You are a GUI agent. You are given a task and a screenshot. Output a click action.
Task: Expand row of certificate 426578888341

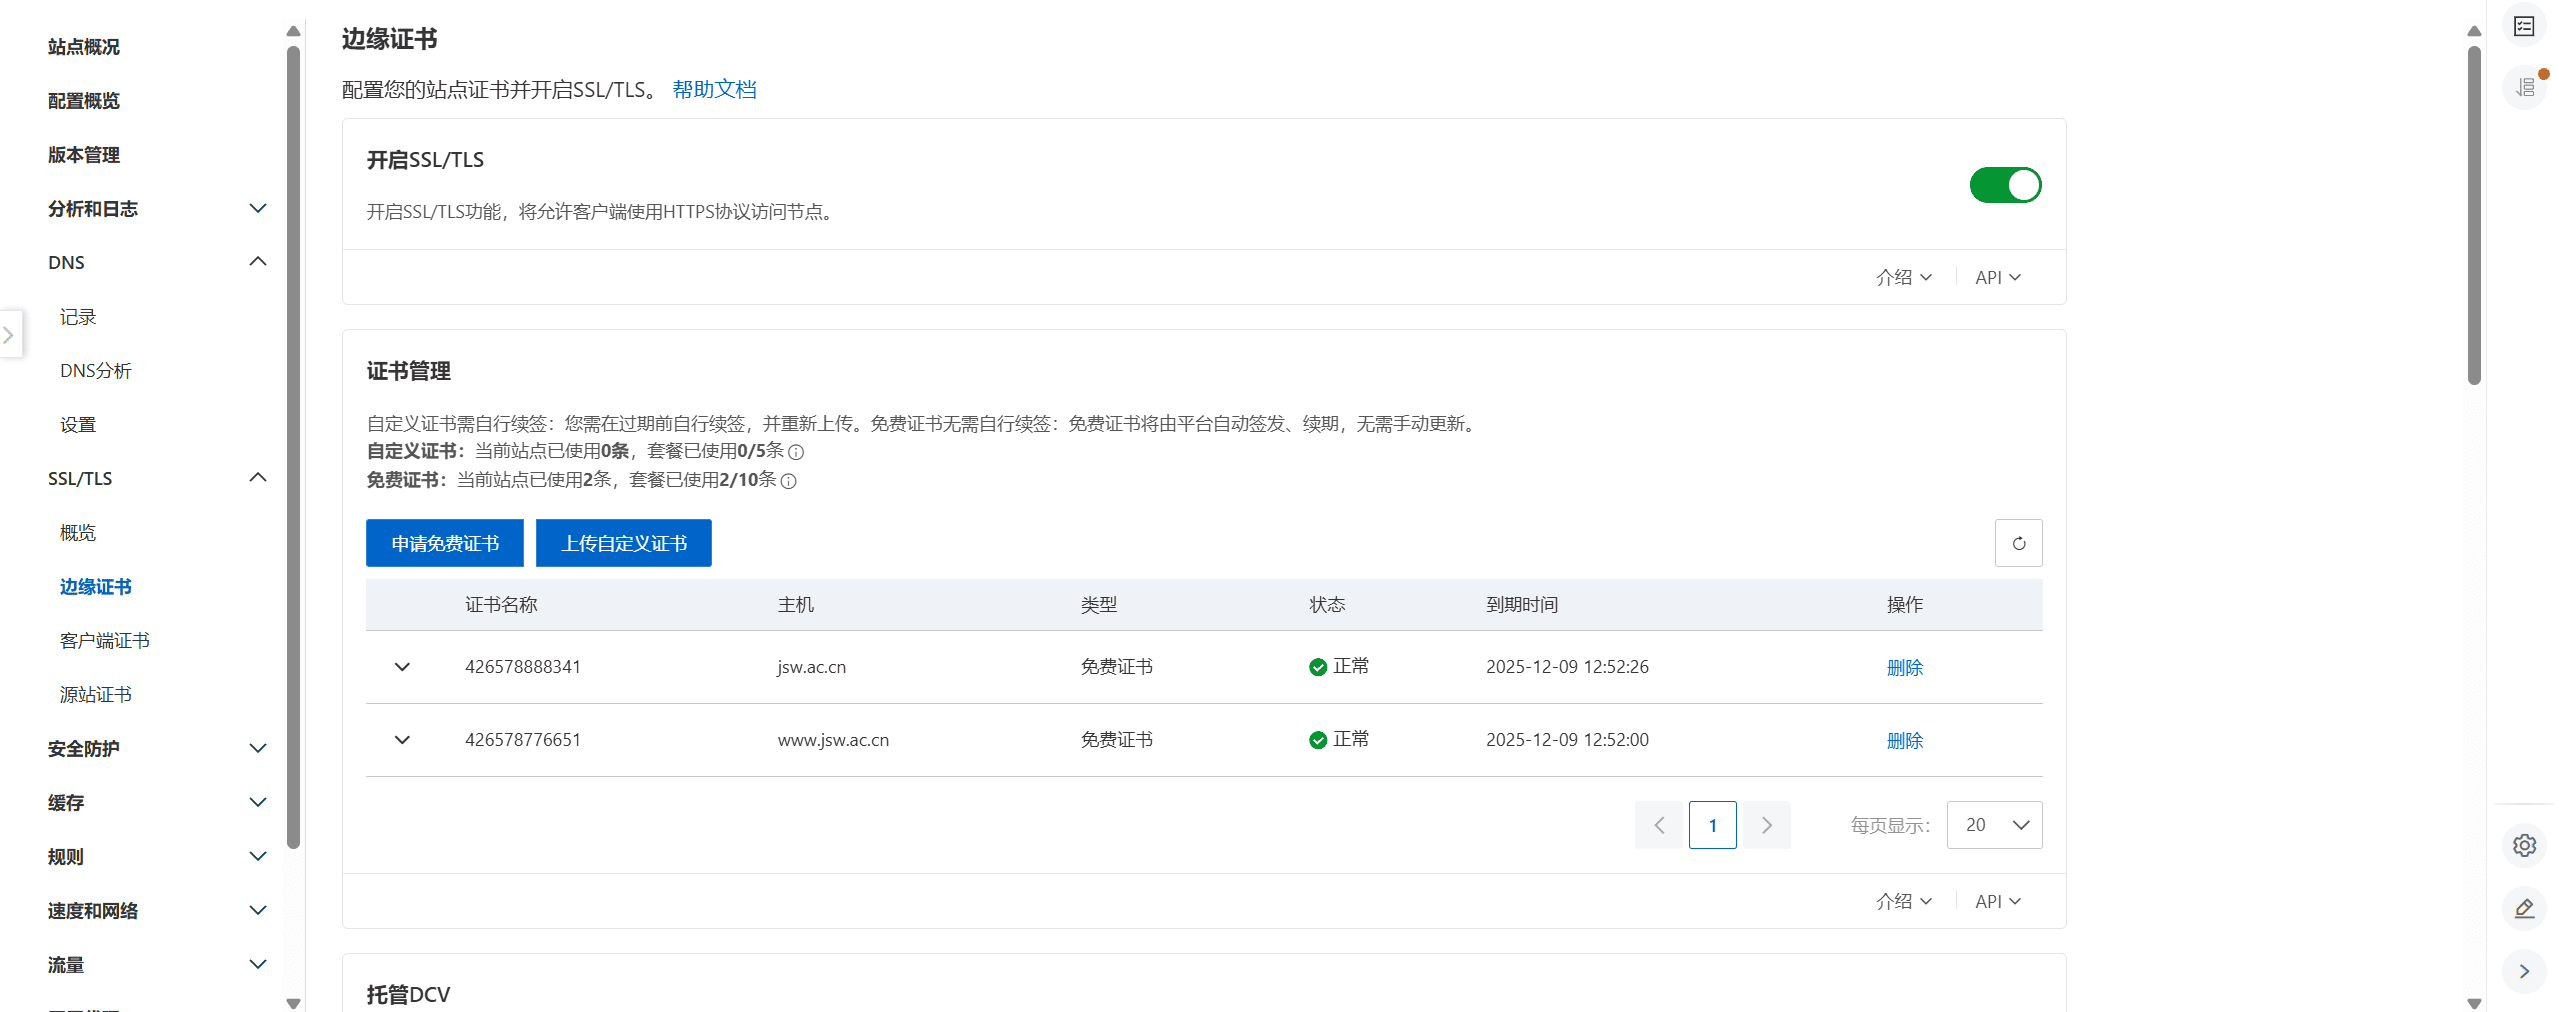click(x=402, y=667)
